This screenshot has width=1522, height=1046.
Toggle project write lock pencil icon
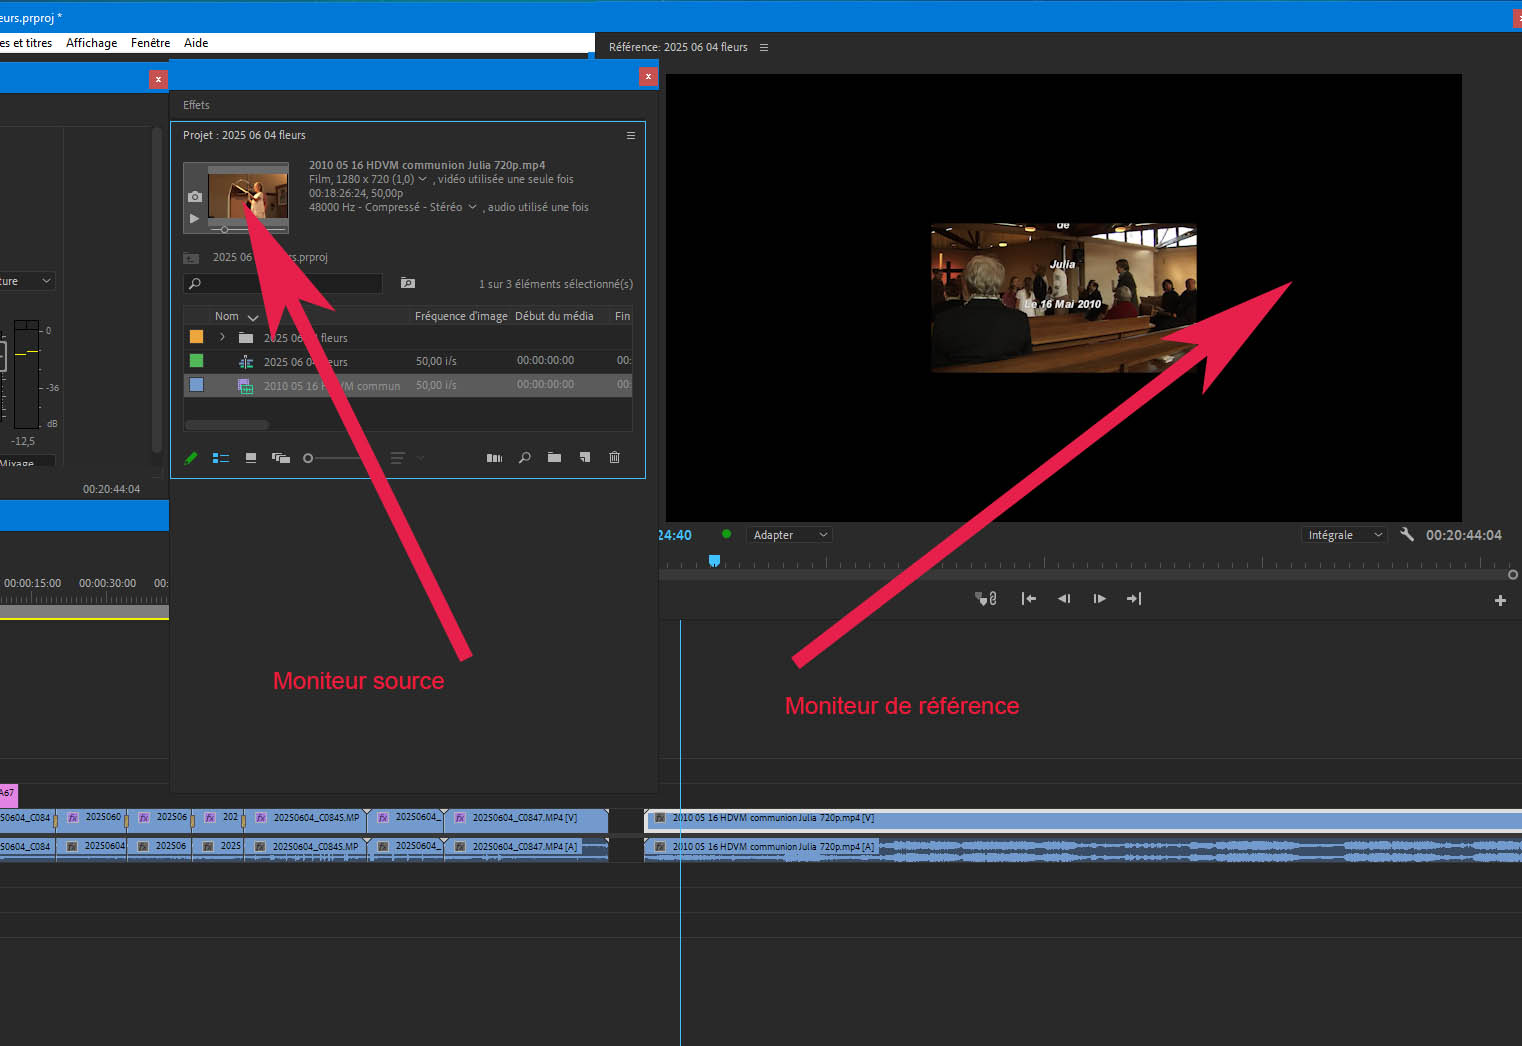click(x=191, y=458)
